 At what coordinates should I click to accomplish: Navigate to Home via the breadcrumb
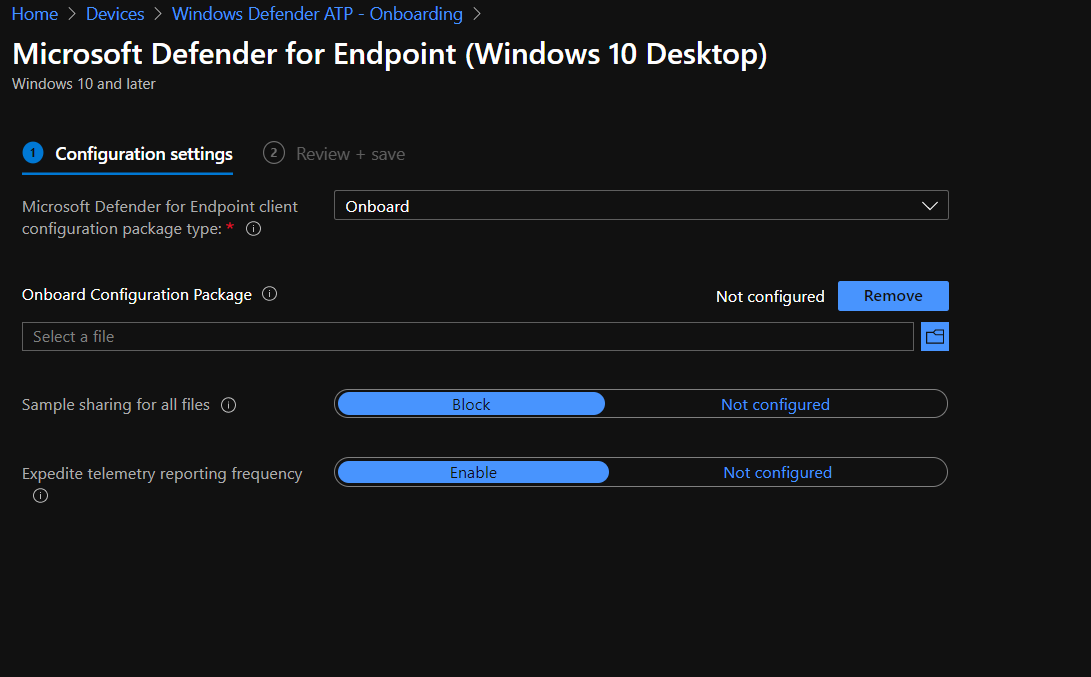(x=34, y=13)
